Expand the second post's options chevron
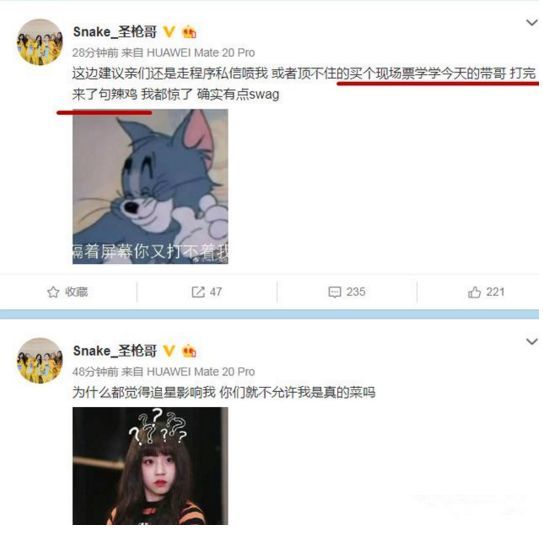This screenshot has width=543, height=539. pyautogui.click(x=532, y=342)
